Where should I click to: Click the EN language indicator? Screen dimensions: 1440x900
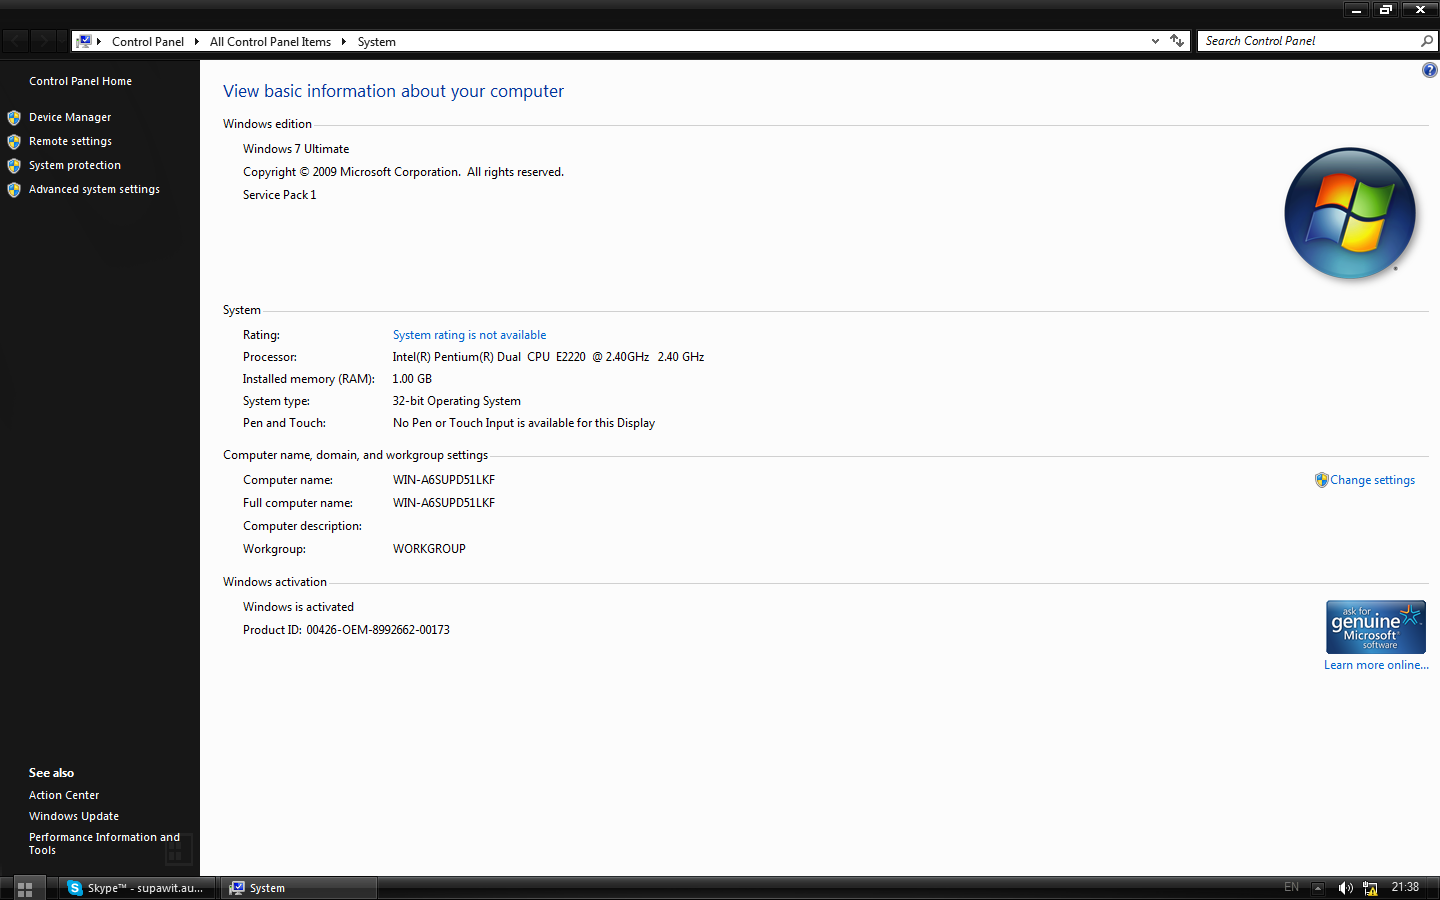pos(1291,887)
